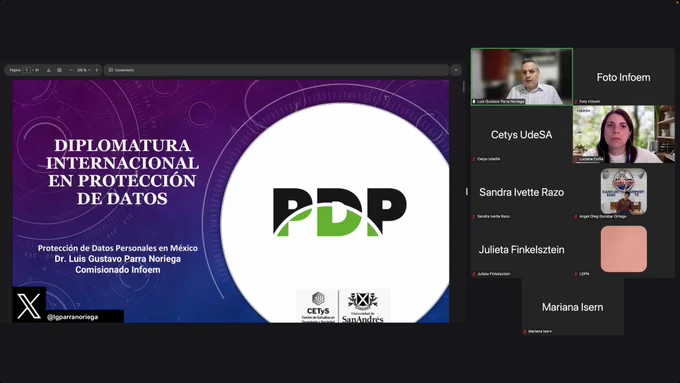Select the Julieta Finkelsztein participant tile
This screenshot has width=680, height=383.
(522, 249)
